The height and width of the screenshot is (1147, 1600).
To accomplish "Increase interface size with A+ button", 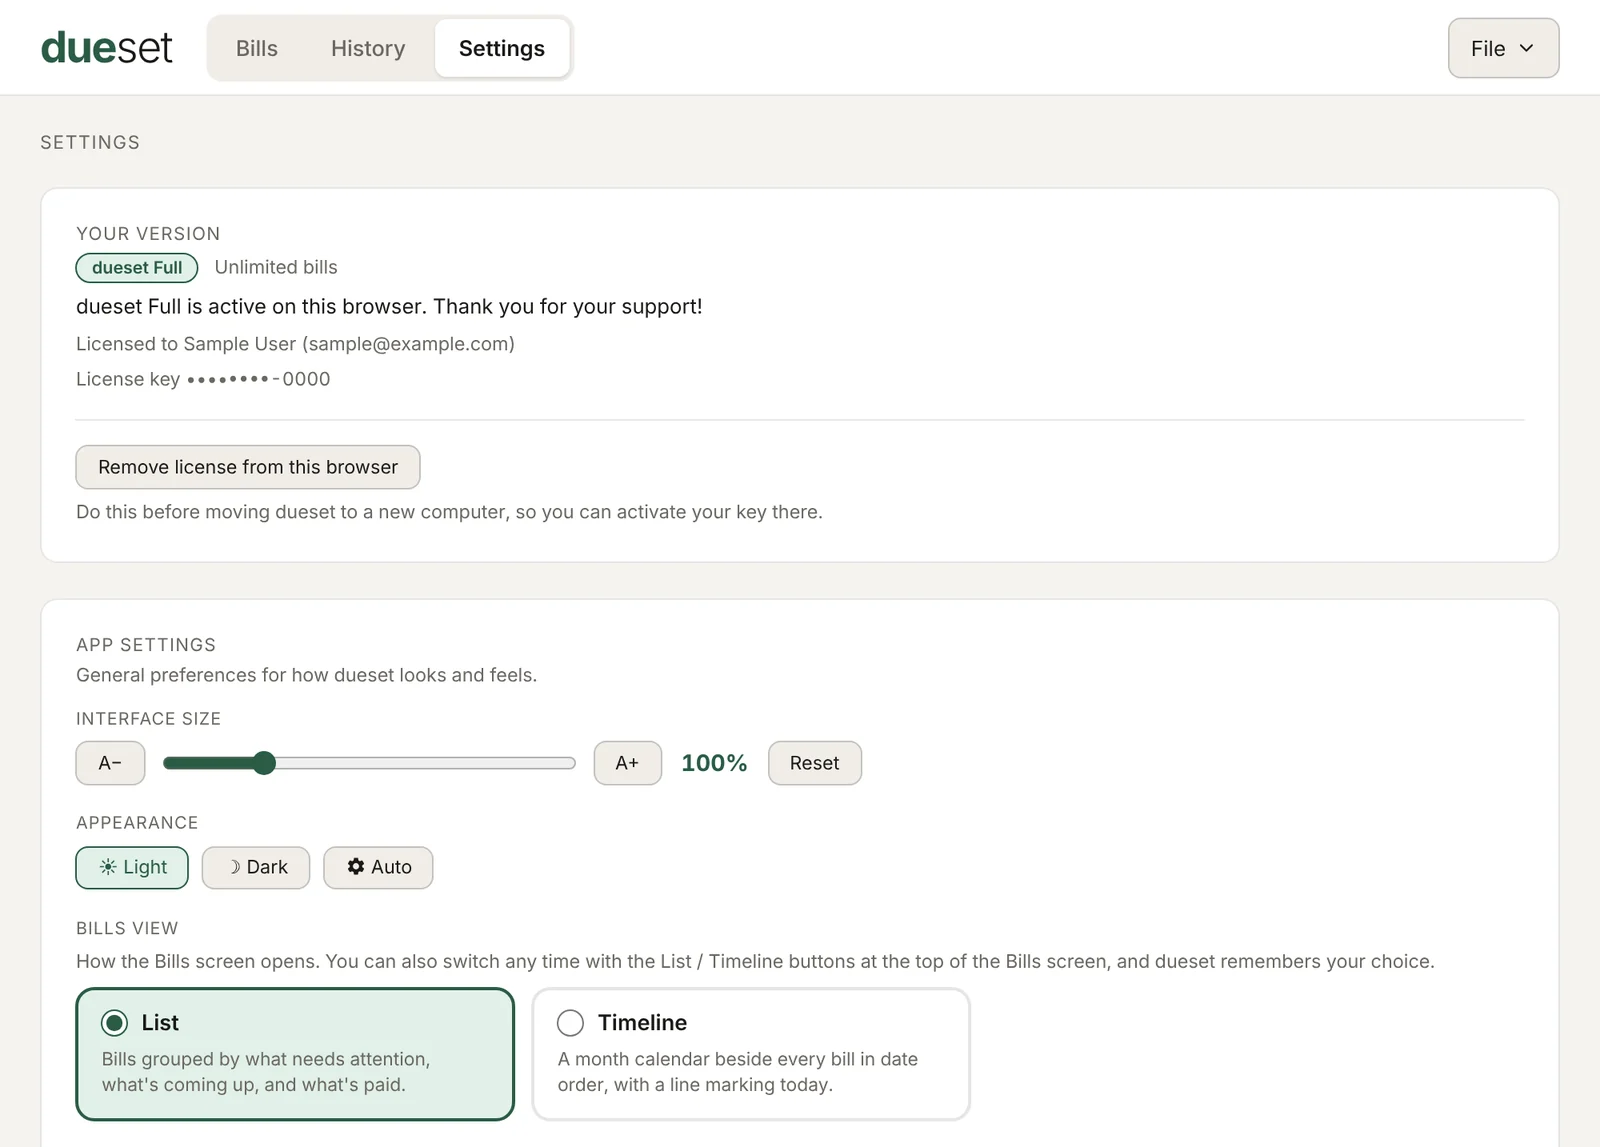I will (x=627, y=763).
